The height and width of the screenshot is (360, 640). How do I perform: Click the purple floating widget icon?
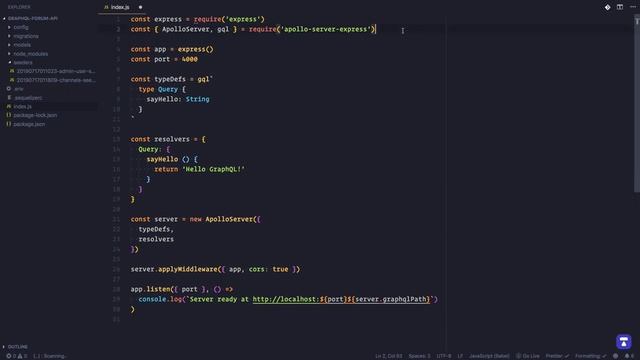pyautogui.click(x=624, y=342)
